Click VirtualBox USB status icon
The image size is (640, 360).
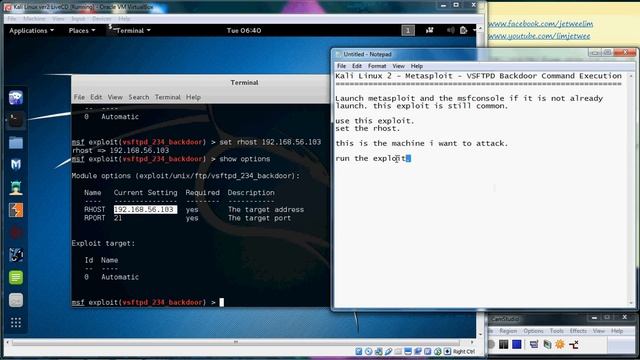click(388, 351)
